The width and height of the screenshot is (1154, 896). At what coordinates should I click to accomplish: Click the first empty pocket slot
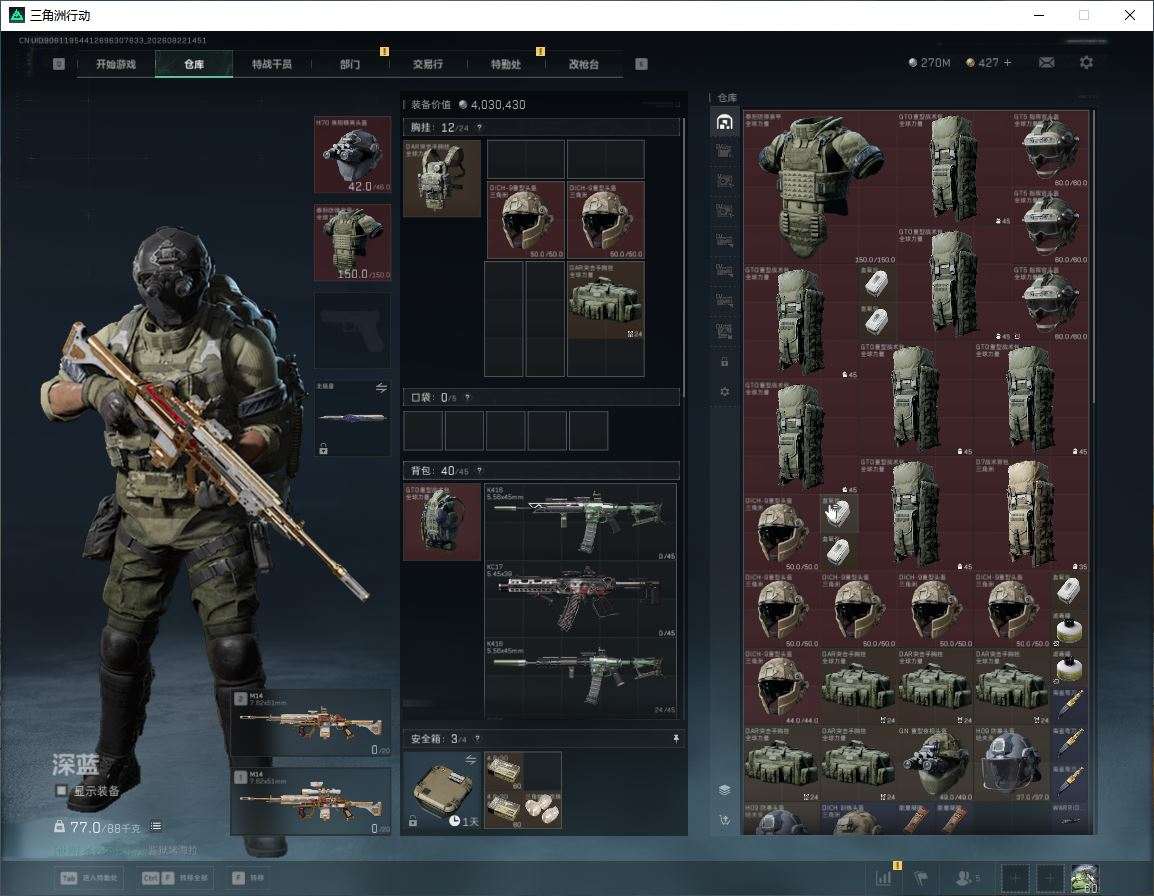[423, 431]
